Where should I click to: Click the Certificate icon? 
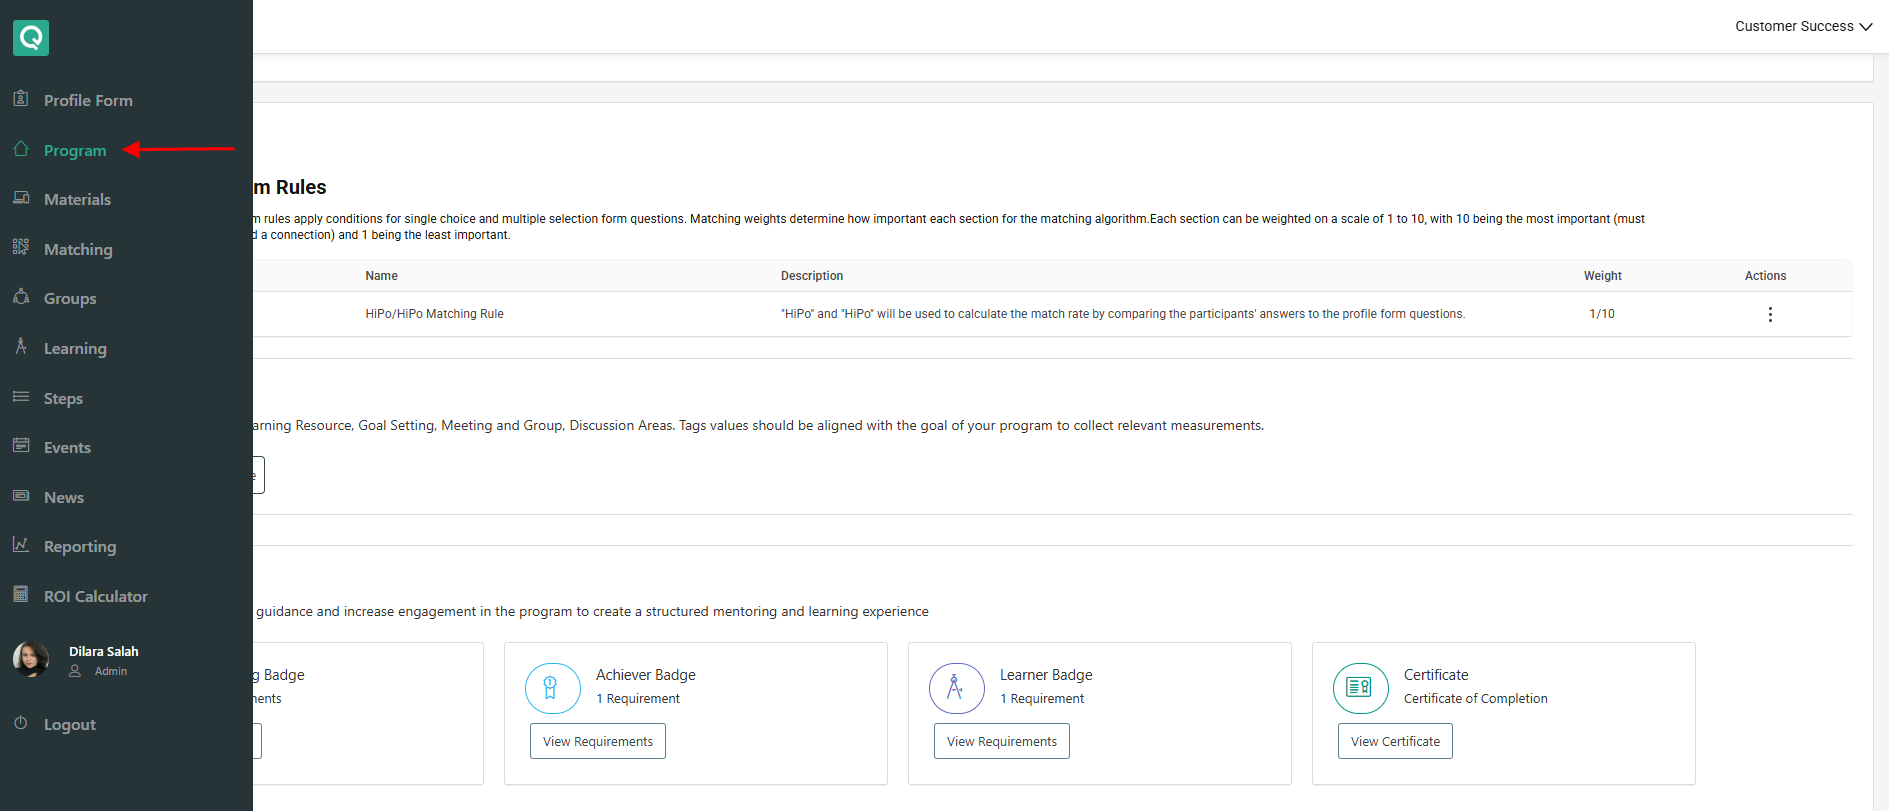[x=1360, y=688]
